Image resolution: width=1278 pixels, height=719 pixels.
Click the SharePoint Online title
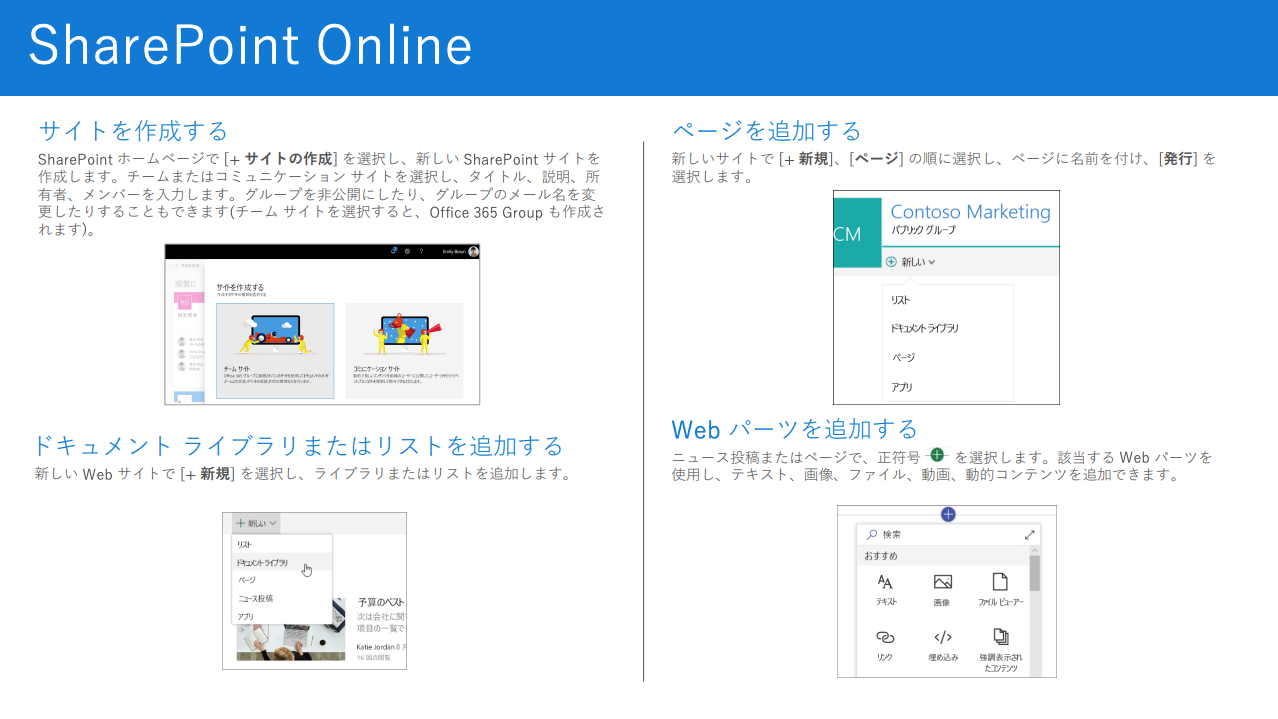point(250,46)
